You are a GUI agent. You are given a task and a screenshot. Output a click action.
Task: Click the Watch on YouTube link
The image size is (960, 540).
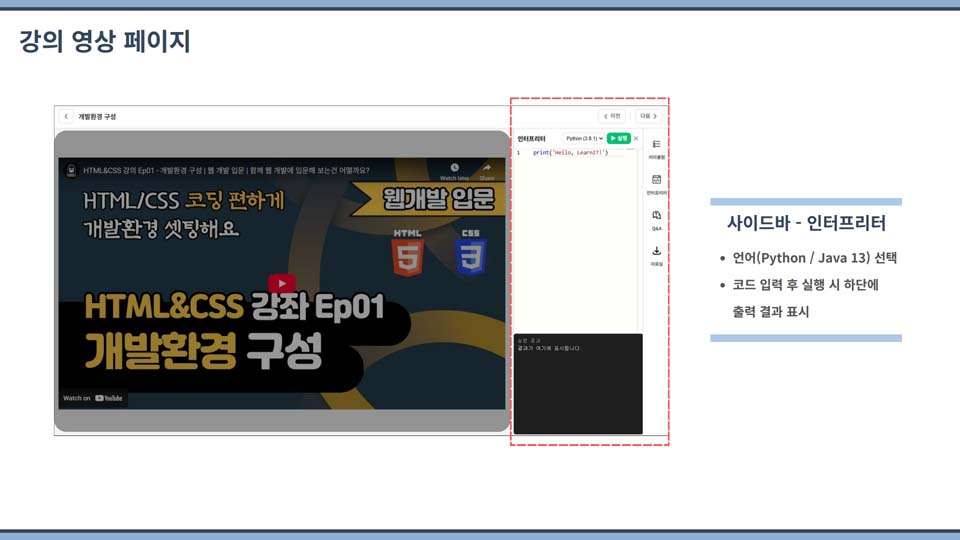tap(93, 398)
